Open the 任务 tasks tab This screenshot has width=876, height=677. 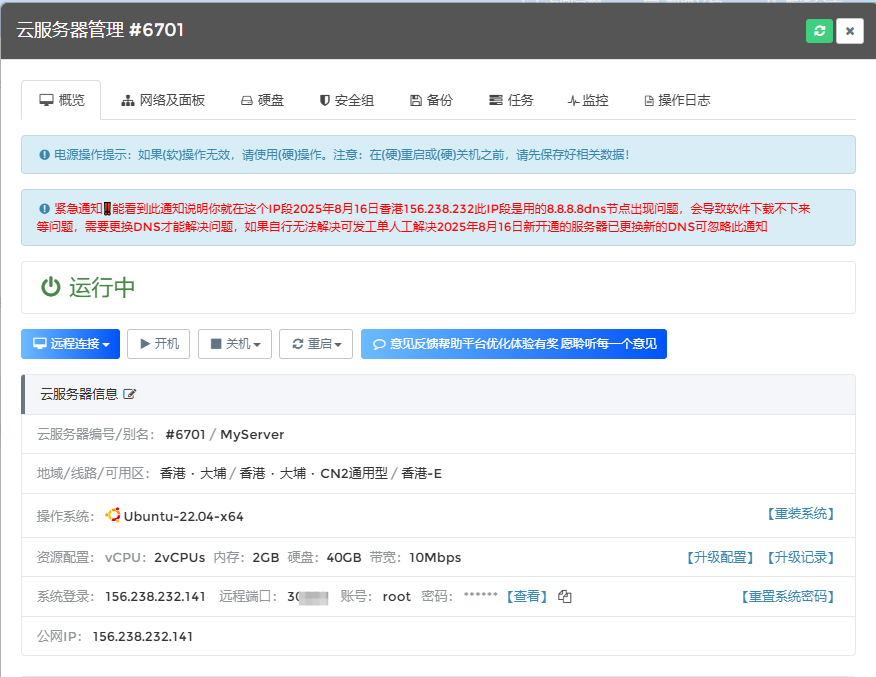tap(511, 100)
